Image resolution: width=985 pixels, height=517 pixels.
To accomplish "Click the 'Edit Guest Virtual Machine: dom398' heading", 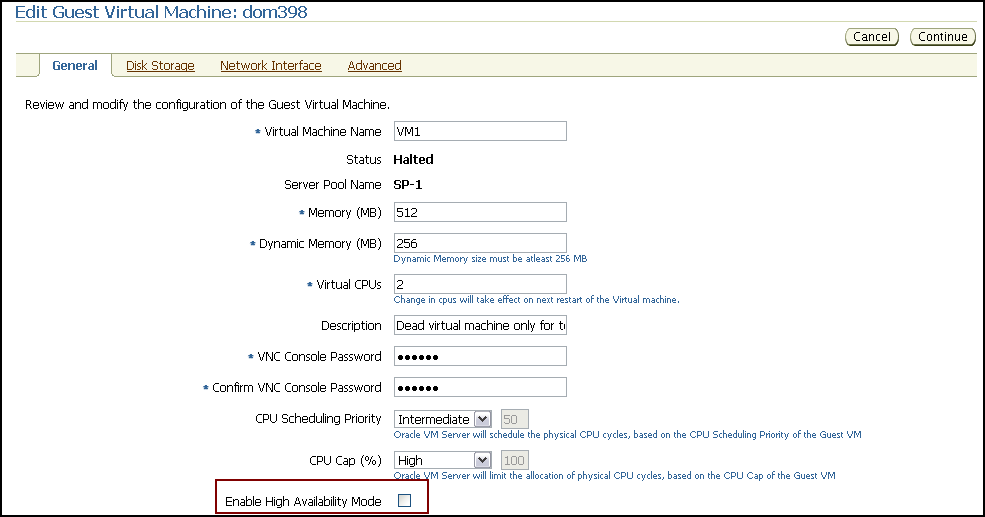I will coord(161,12).
